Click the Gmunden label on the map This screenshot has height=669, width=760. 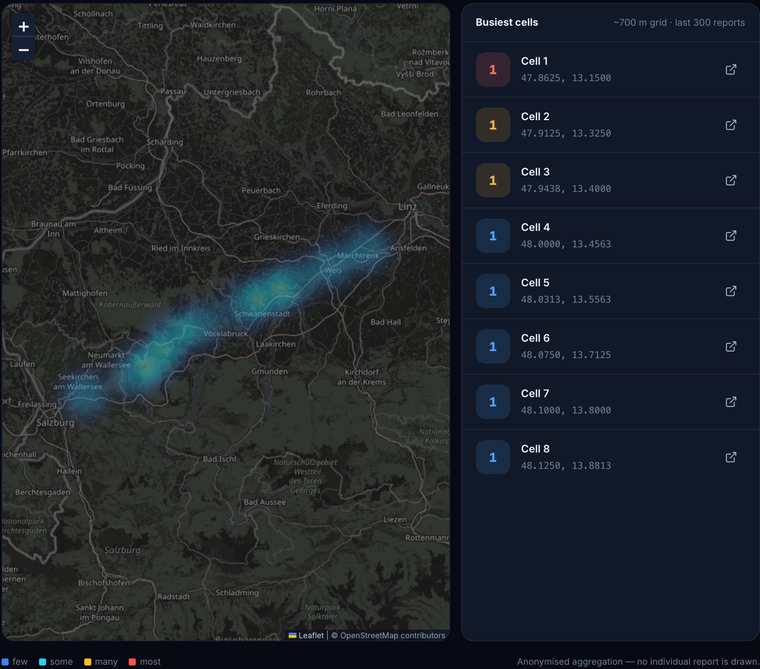[269, 371]
